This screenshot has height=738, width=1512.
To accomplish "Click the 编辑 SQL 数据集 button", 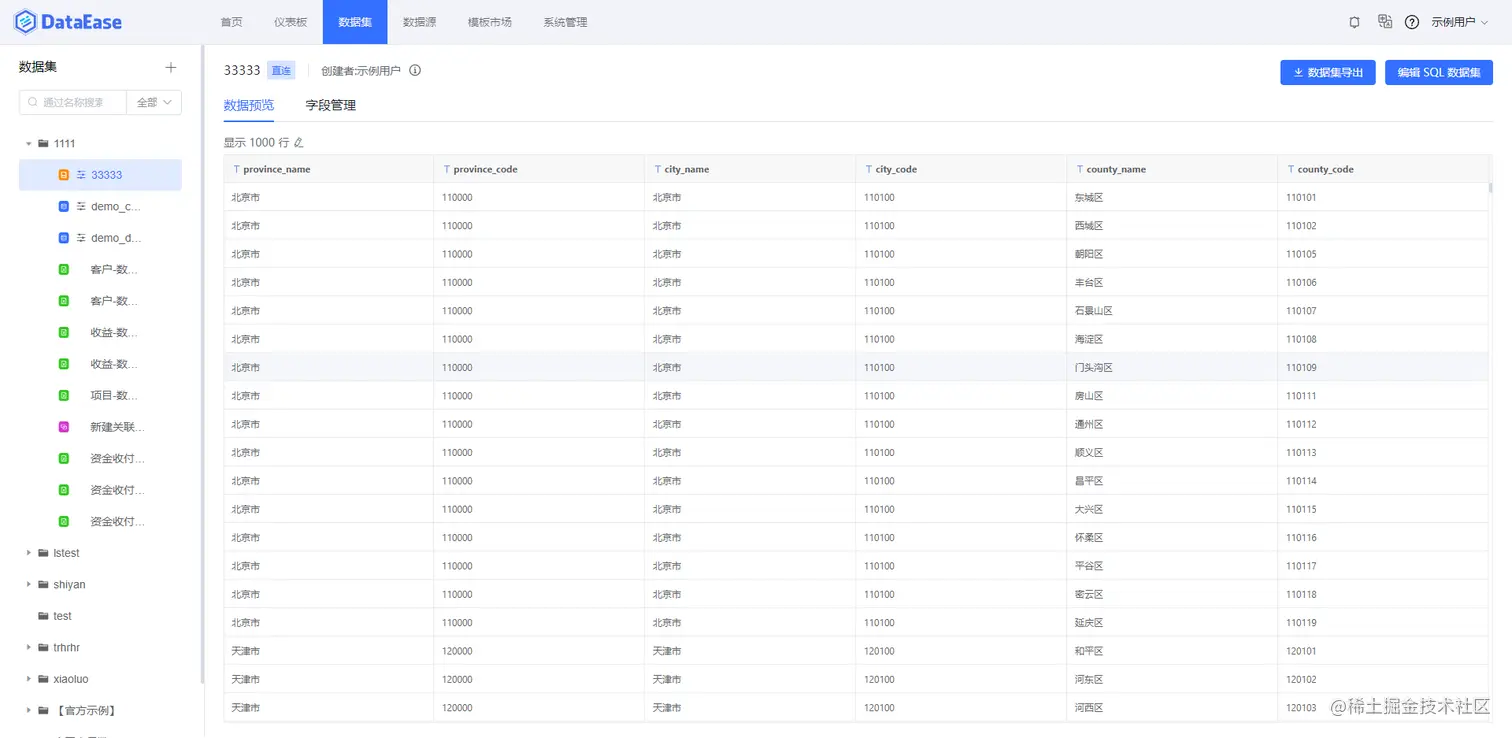I will tap(1439, 72).
